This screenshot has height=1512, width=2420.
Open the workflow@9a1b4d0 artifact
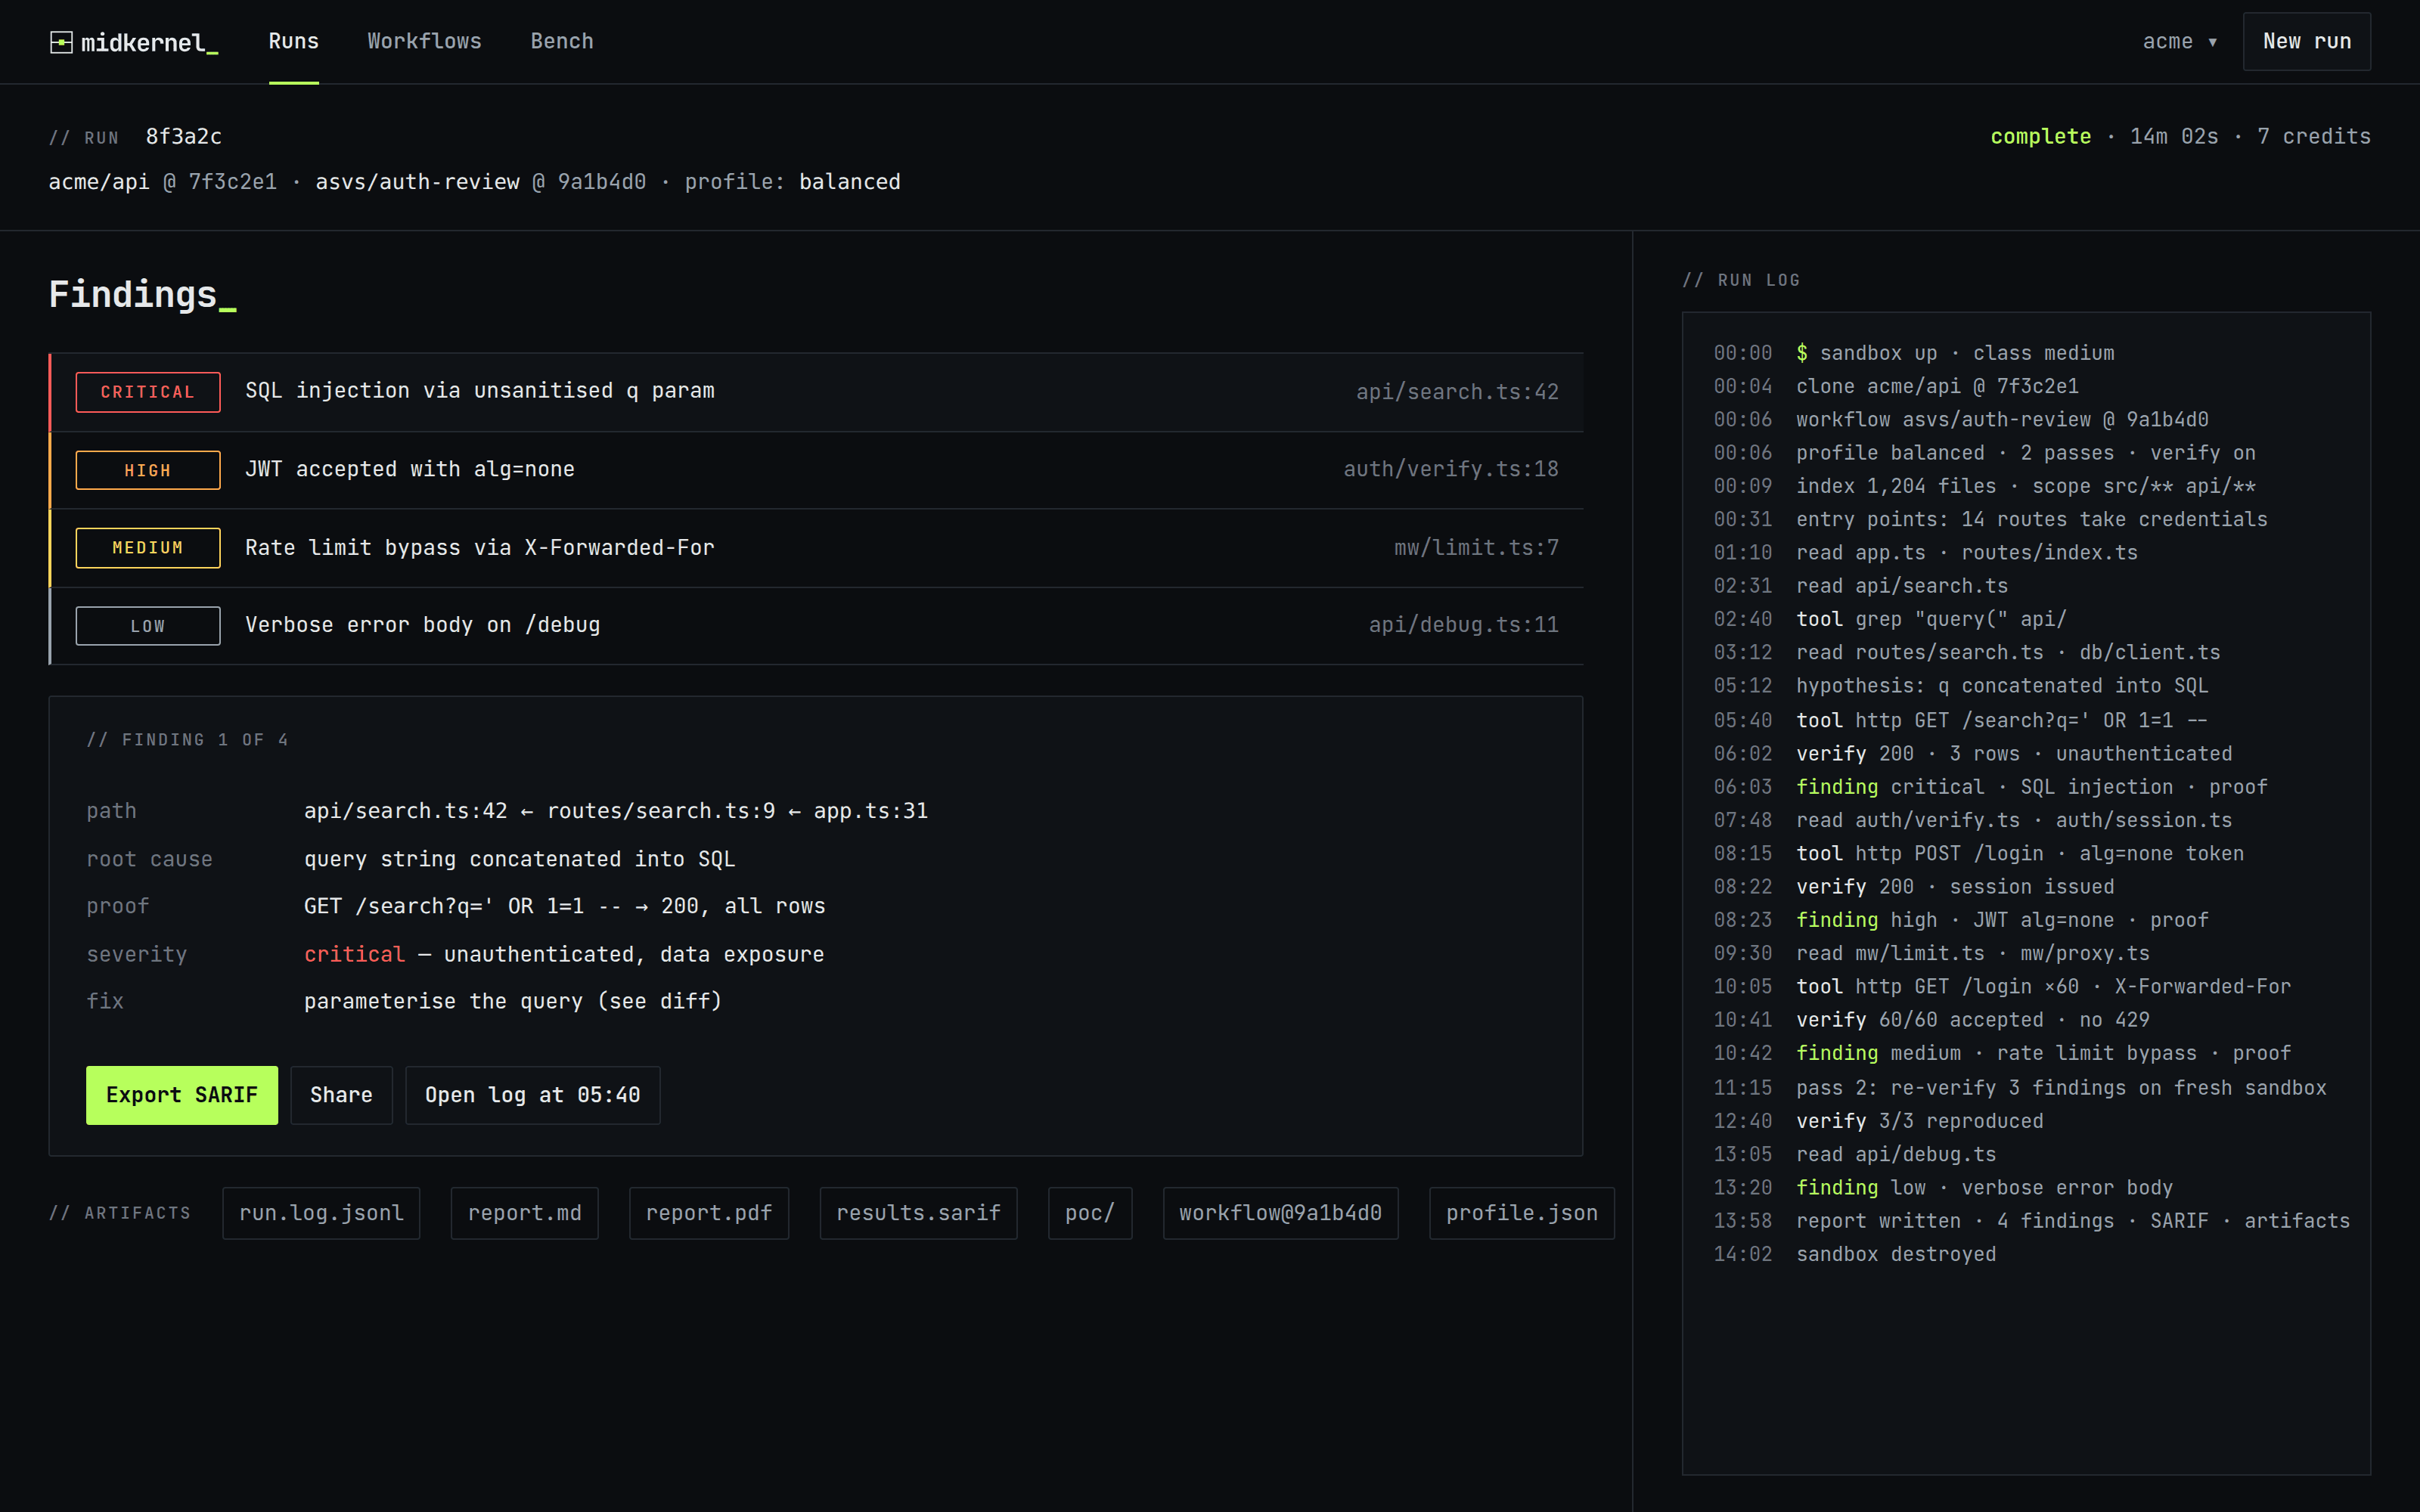tap(1280, 1213)
